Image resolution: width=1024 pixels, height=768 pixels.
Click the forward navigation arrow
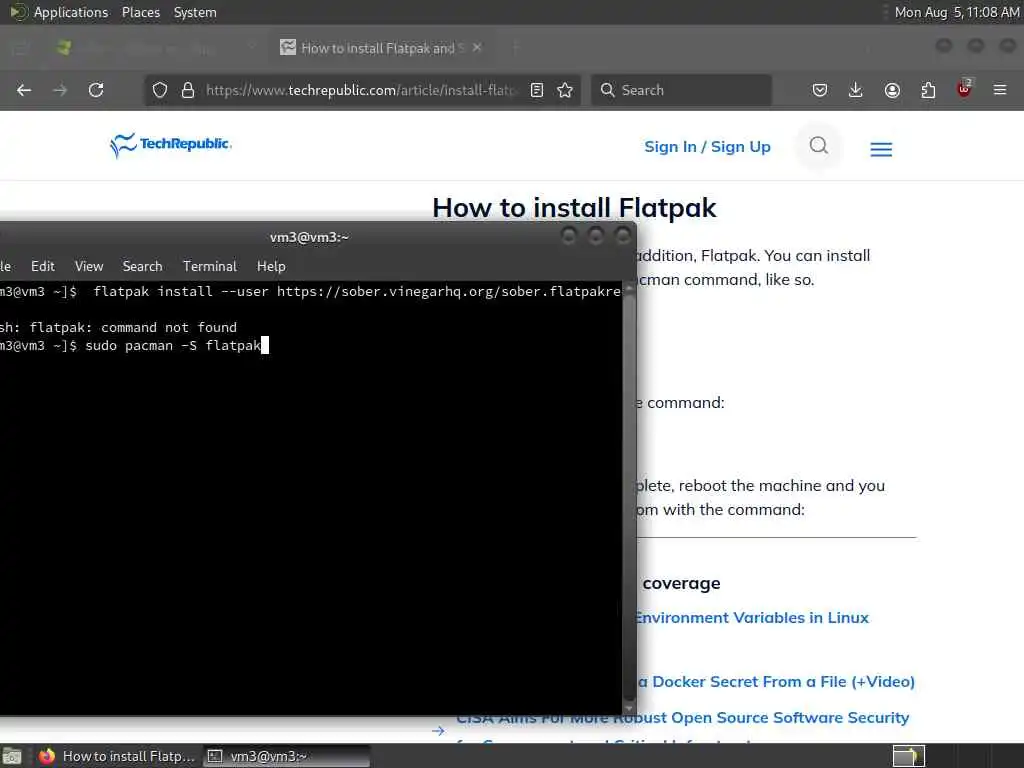(x=60, y=90)
